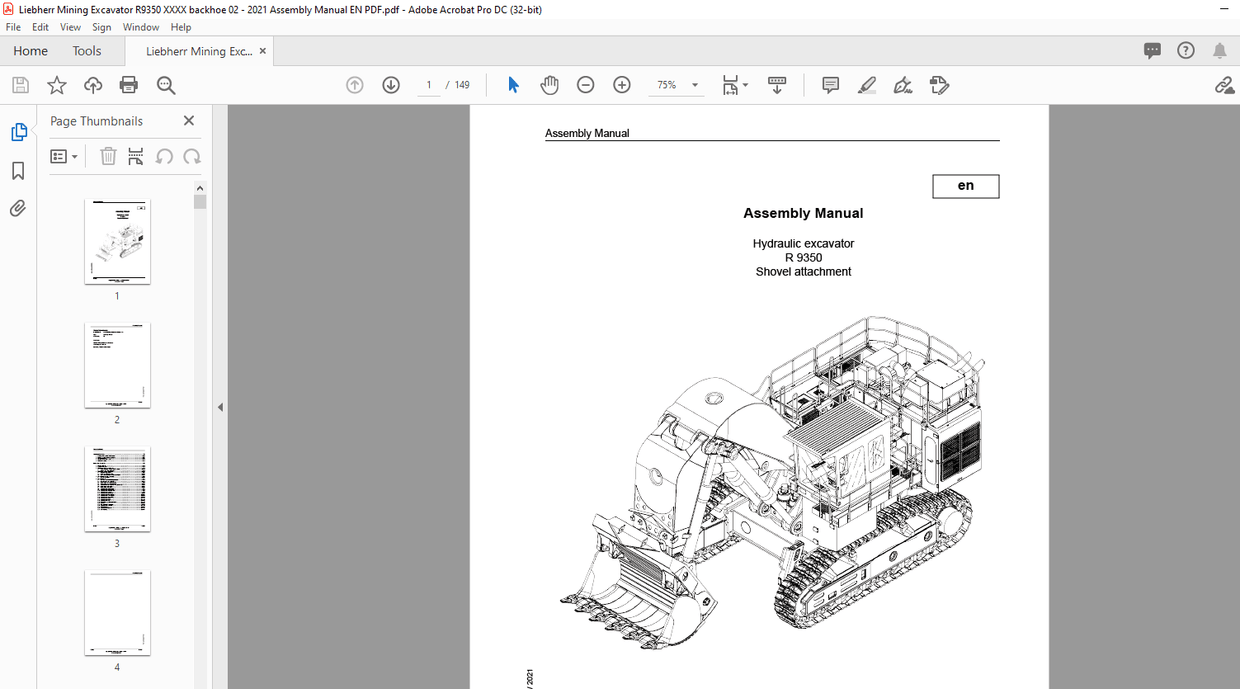
Task: Open the Bookmarks panel icon
Action: (19, 170)
